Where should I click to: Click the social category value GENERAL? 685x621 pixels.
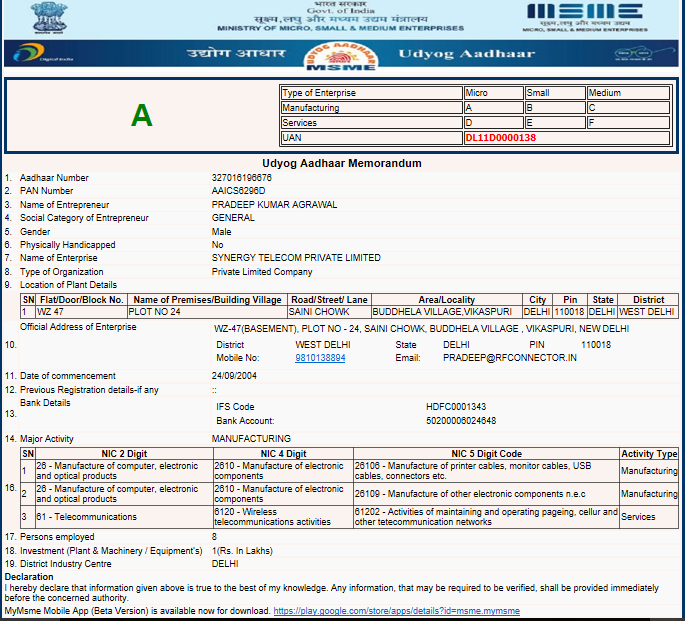pos(233,217)
